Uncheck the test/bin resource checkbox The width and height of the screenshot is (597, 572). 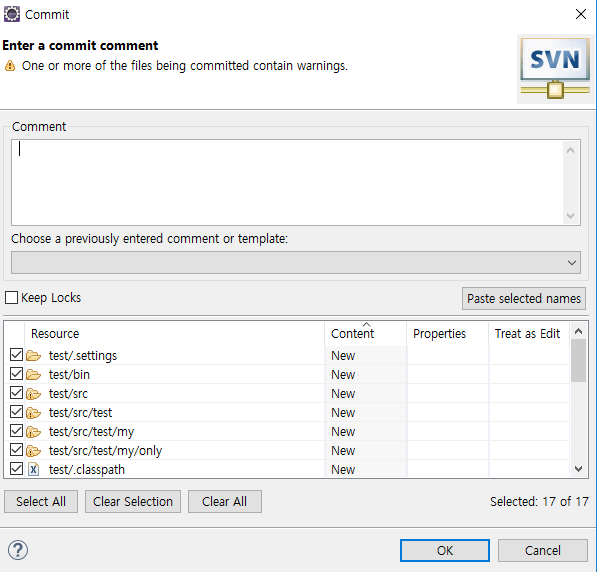pyautogui.click(x=16, y=374)
